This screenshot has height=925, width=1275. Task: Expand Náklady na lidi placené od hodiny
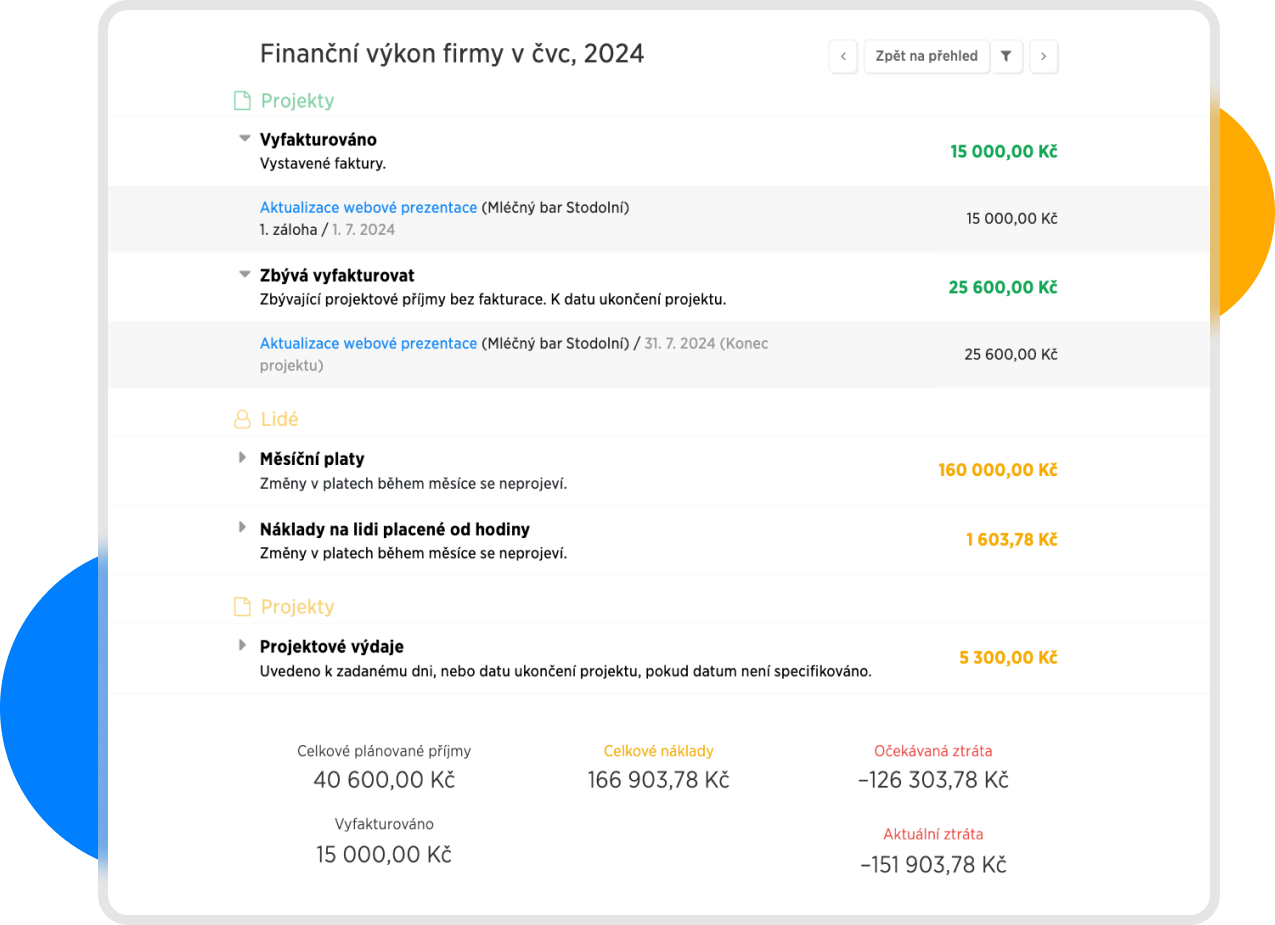pyautogui.click(x=242, y=528)
